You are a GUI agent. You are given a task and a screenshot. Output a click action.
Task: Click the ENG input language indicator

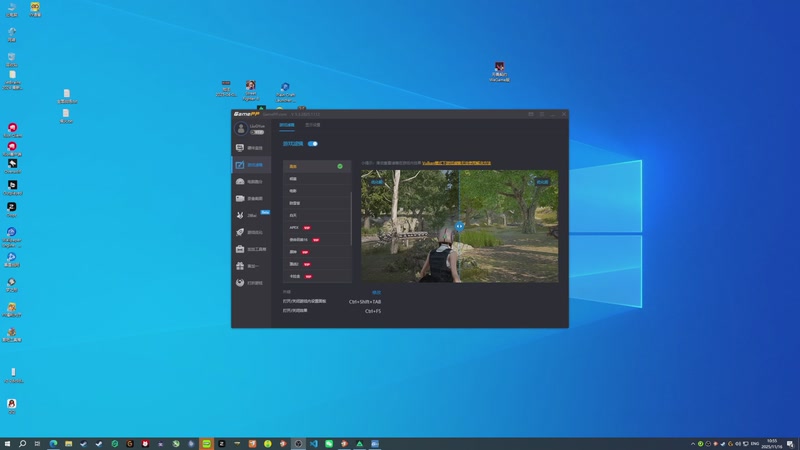pos(755,444)
